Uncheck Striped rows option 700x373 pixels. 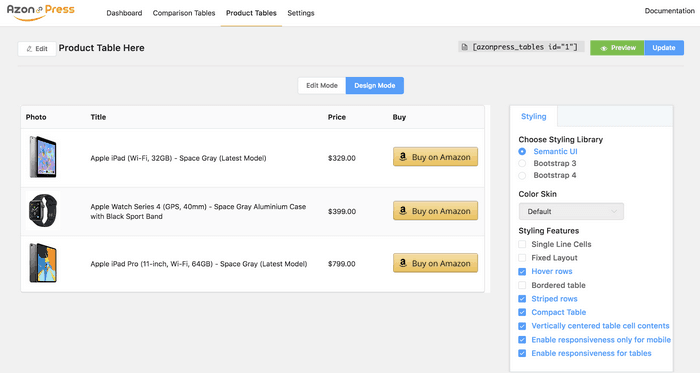522,298
